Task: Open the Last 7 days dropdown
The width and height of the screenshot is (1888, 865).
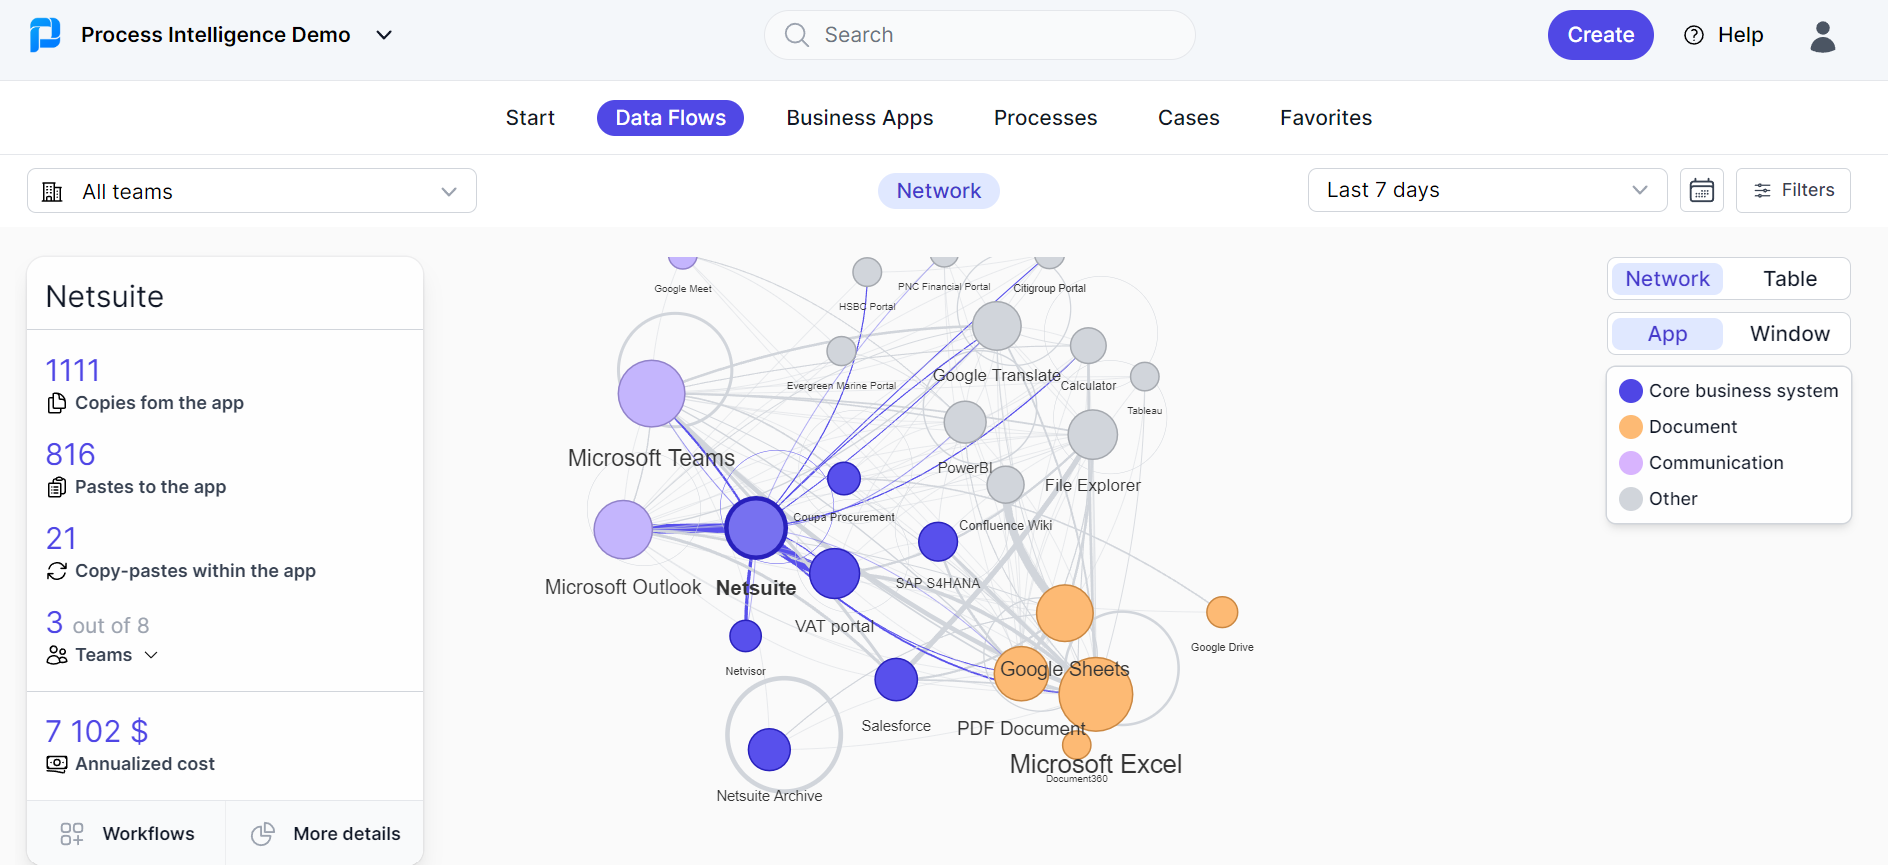Action: tap(1487, 189)
